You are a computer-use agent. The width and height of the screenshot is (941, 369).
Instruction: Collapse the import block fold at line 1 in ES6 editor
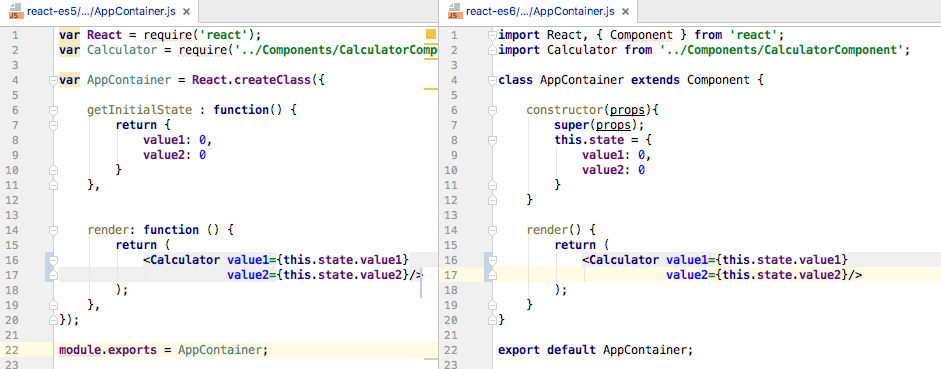coord(493,35)
